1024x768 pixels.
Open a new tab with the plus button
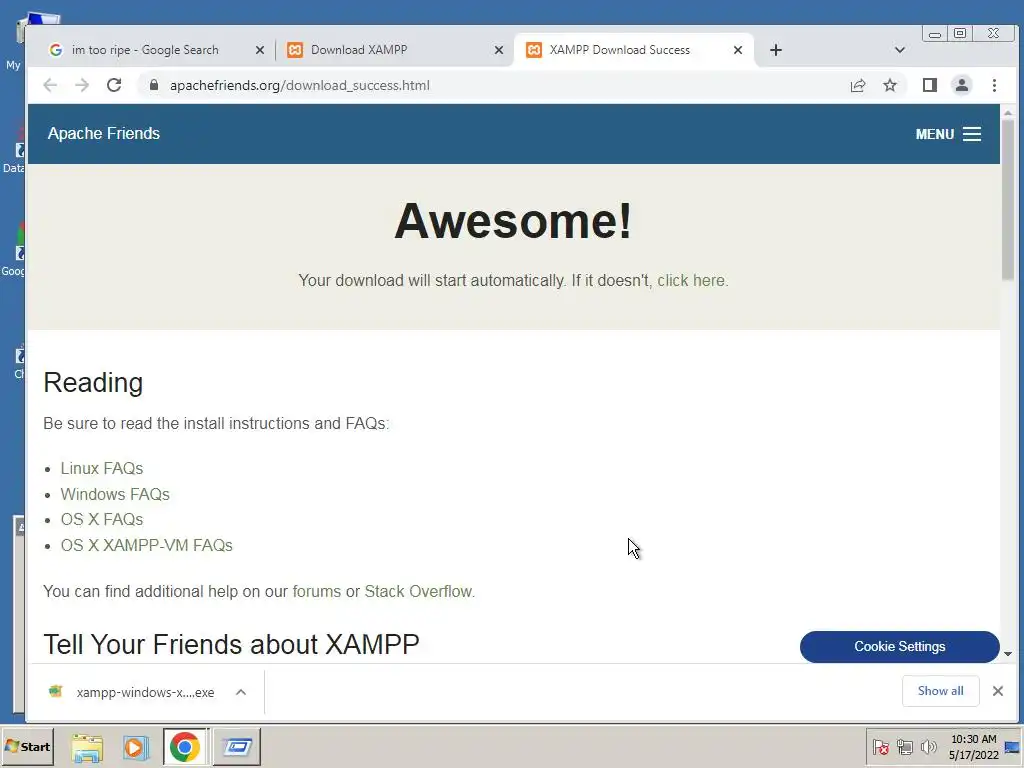(x=776, y=50)
